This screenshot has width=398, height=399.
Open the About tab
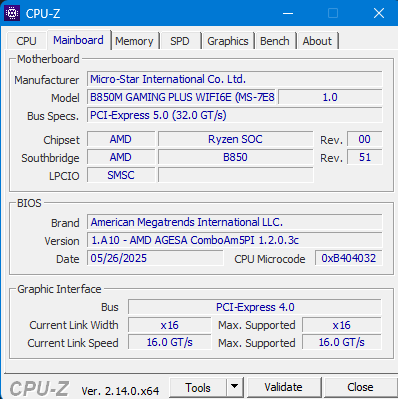point(317,41)
